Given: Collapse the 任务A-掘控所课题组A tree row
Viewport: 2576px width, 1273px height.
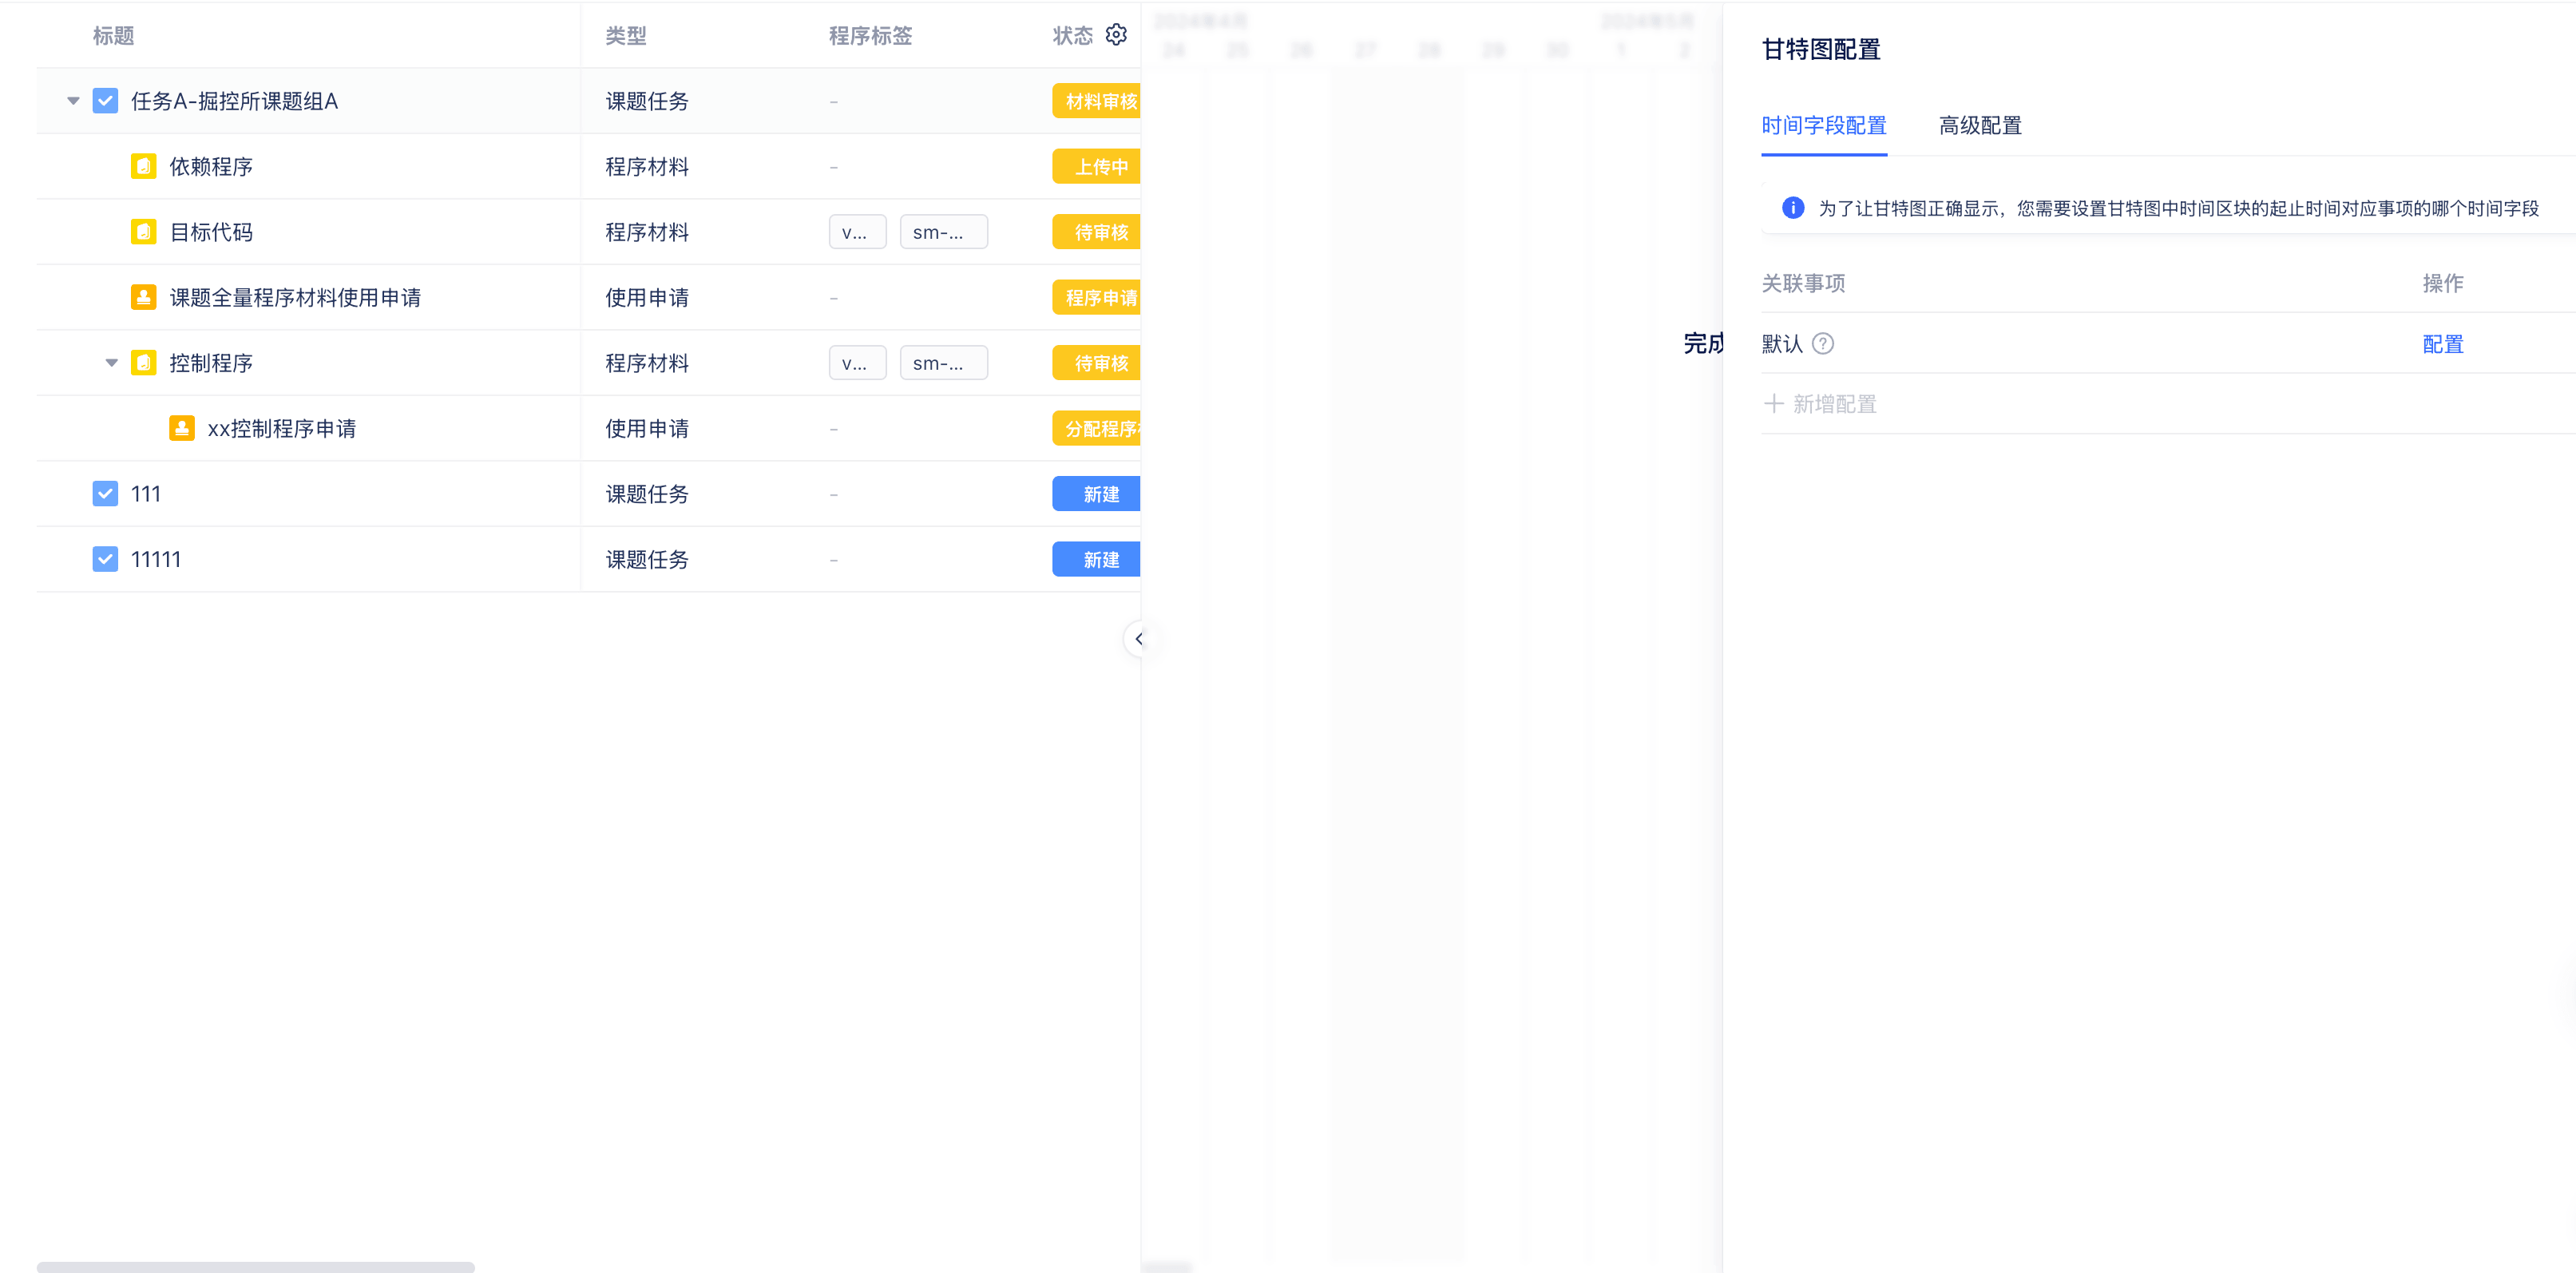Looking at the screenshot, I should (x=73, y=101).
